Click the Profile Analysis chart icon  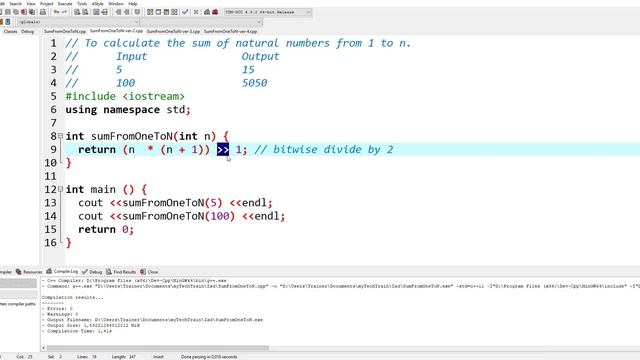click(207, 12)
